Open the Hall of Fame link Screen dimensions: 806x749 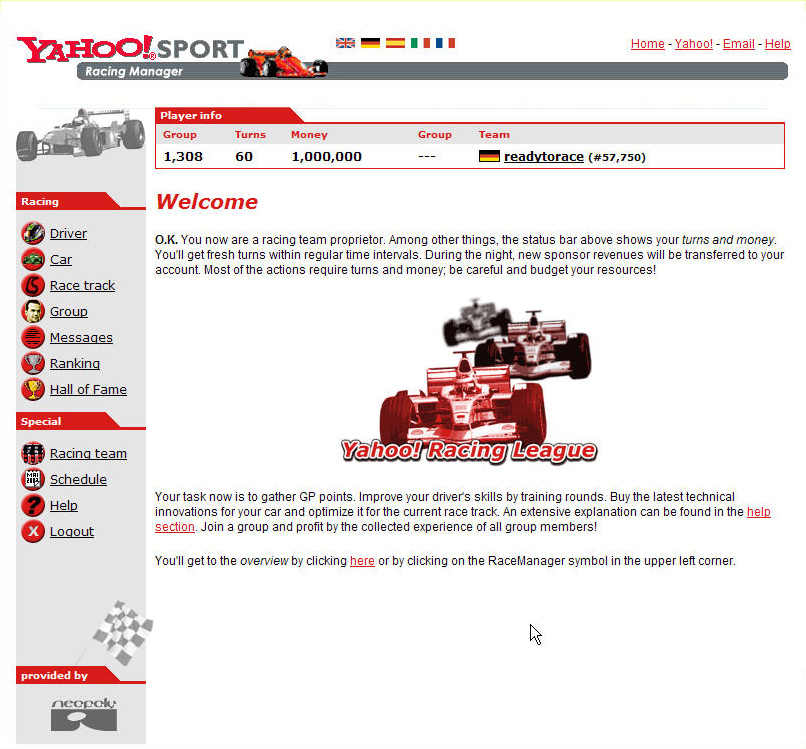(x=88, y=390)
